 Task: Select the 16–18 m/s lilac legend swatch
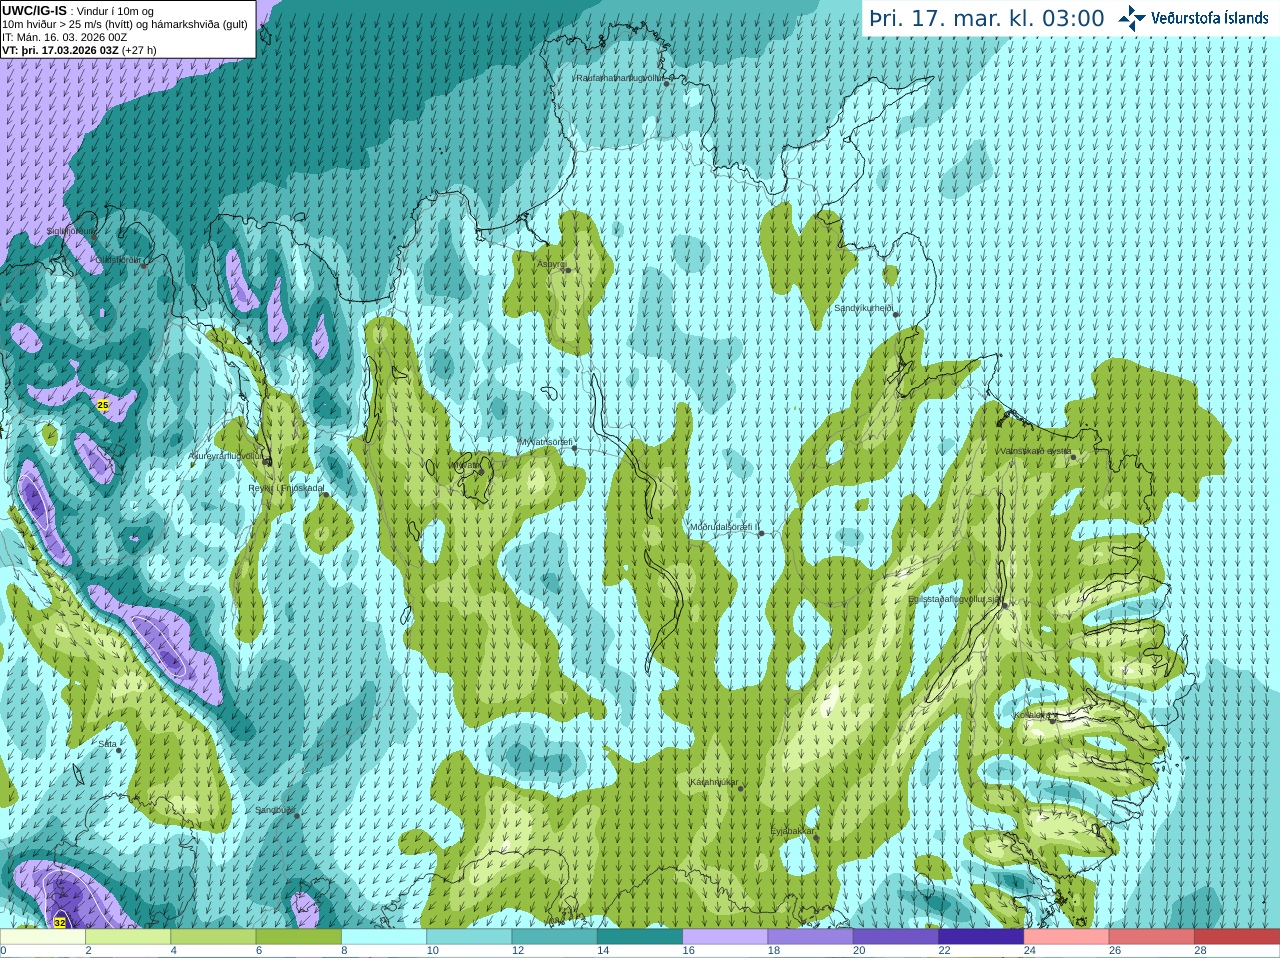725,937
